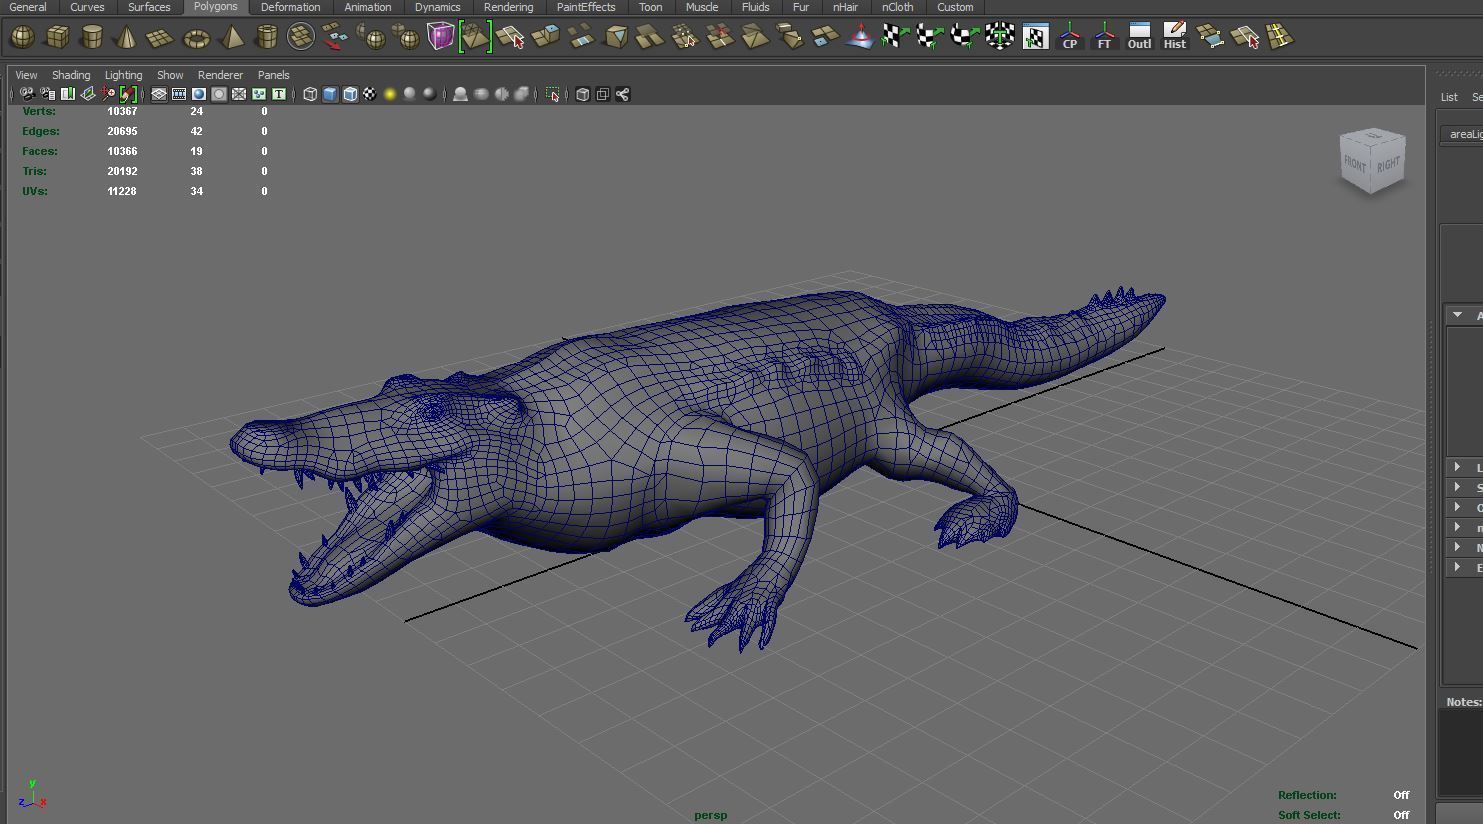This screenshot has height=824, width=1483.
Task: Apply spherical UV mapping from the shelf
Action: (x=964, y=38)
